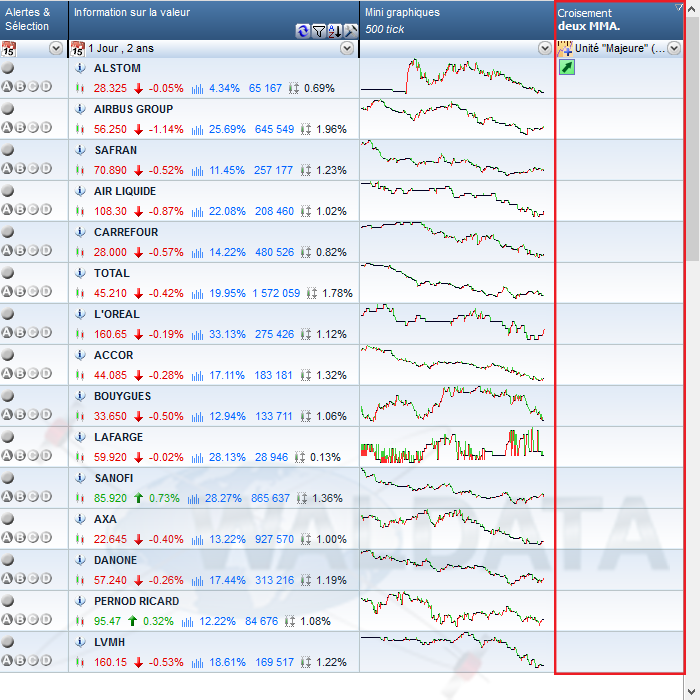Click the Mini graphiques 500 tick header

tap(457, 20)
